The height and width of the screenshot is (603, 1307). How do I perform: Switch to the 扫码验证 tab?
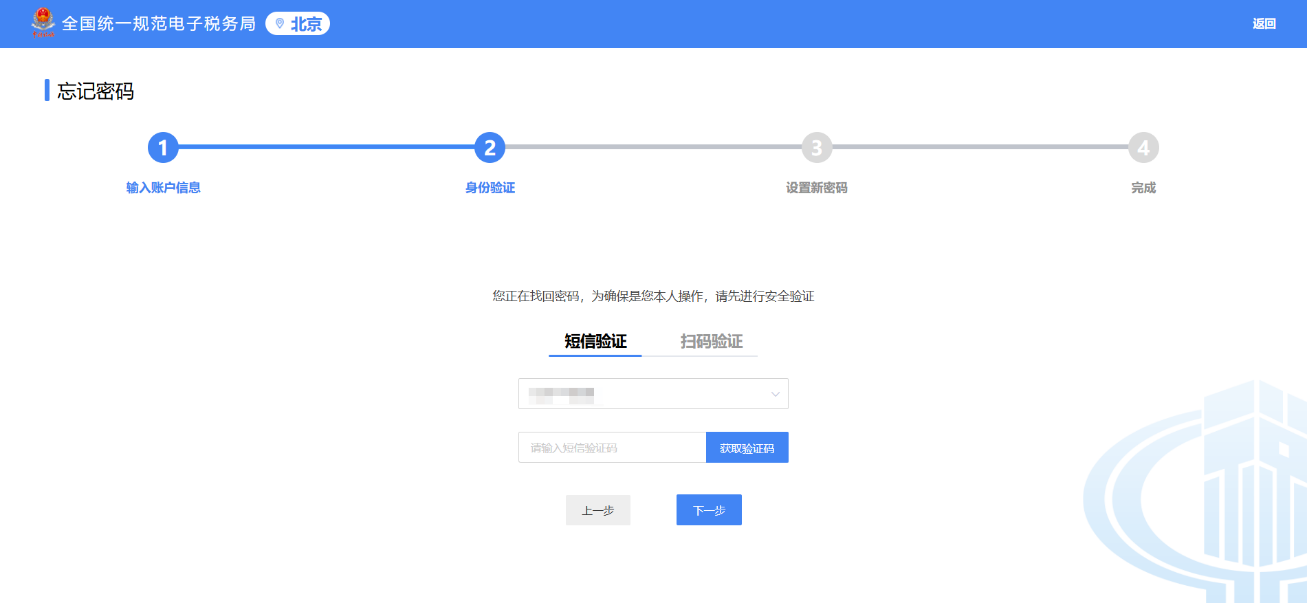tap(712, 342)
